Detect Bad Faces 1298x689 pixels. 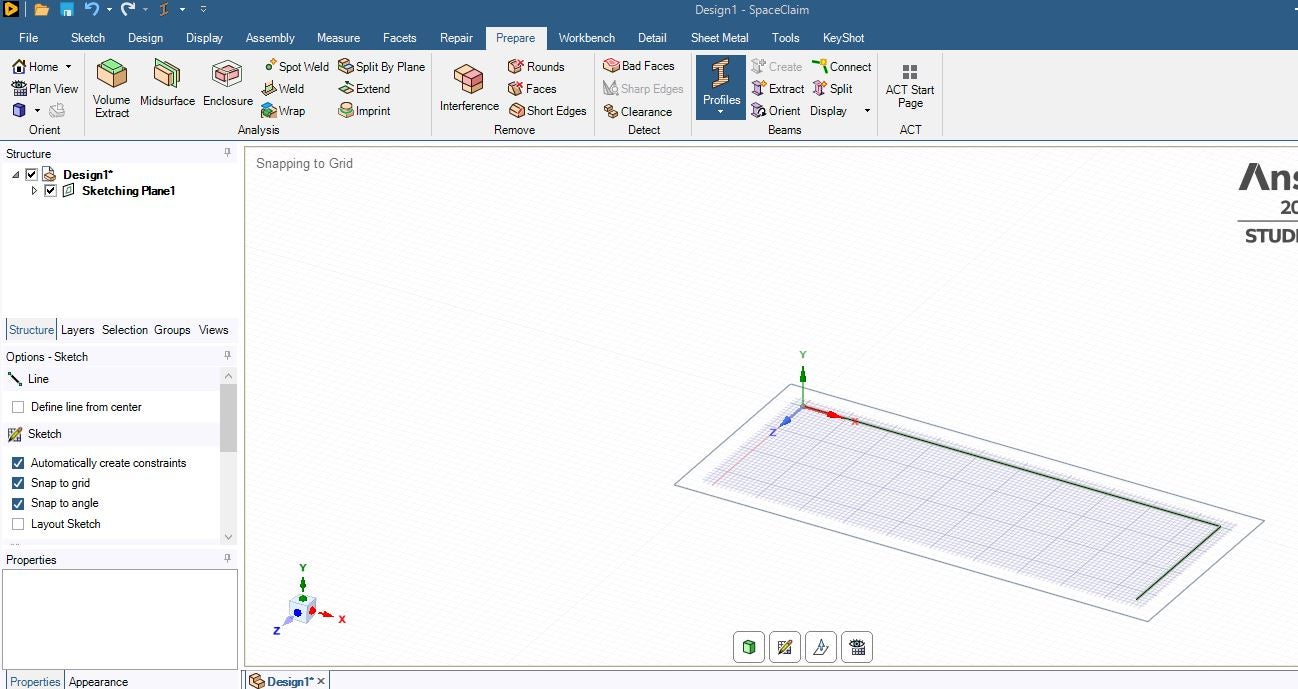coord(639,66)
